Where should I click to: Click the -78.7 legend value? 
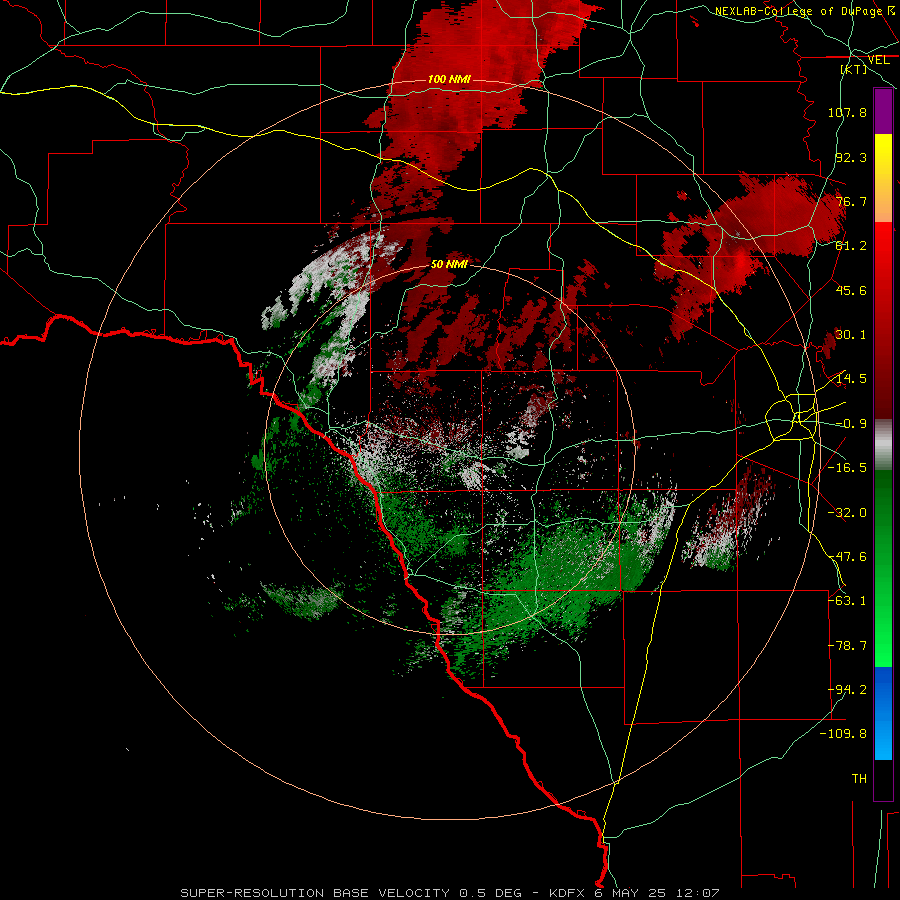[847, 646]
